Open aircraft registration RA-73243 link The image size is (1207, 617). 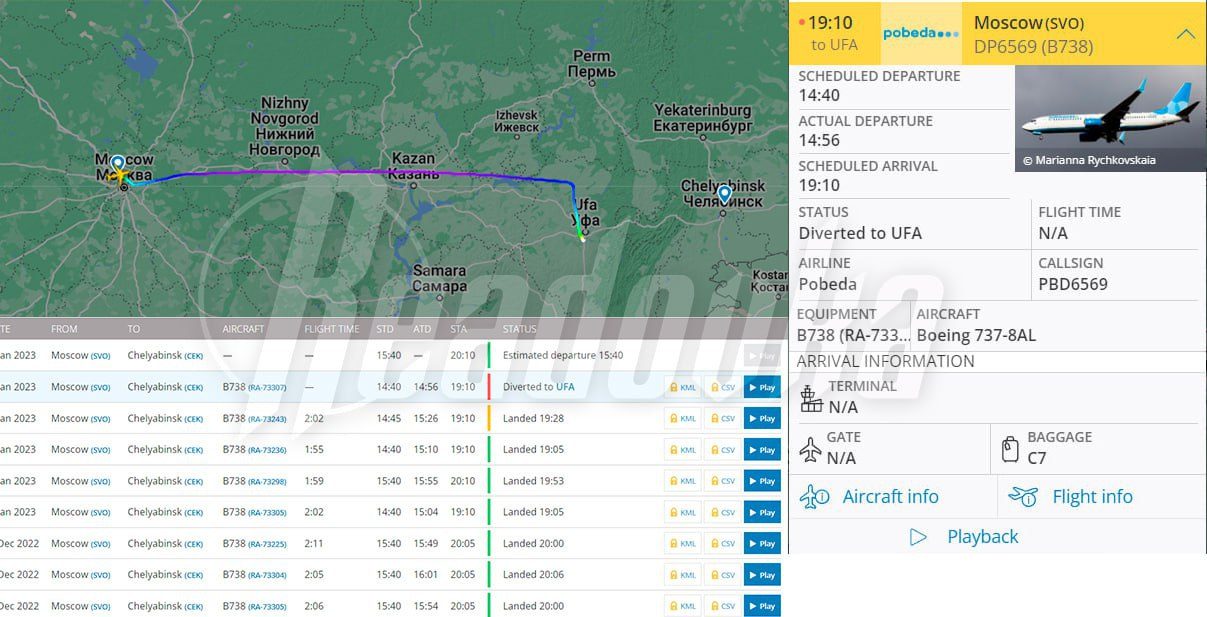coord(267,419)
